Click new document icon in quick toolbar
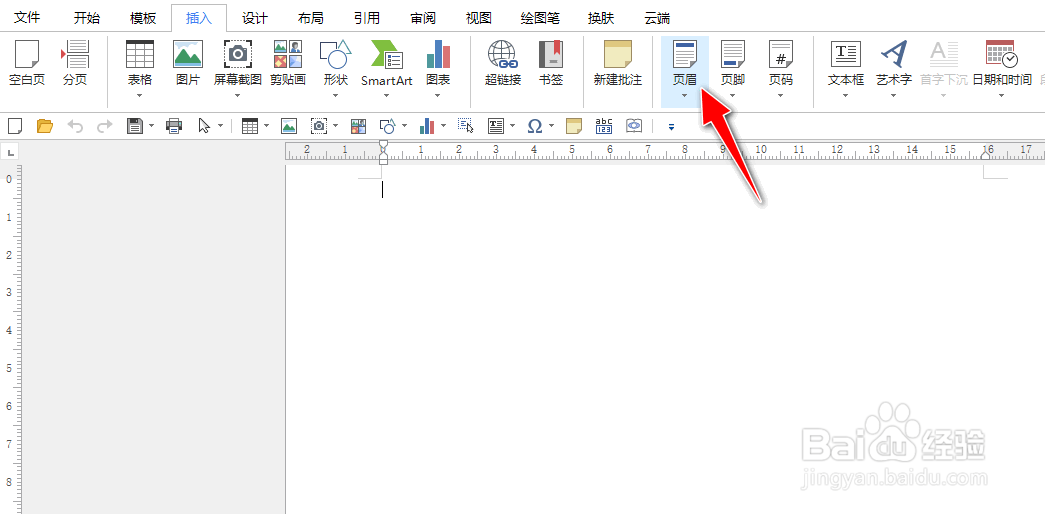This screenshot has width=1045, height=514. [x=15, y=125]
